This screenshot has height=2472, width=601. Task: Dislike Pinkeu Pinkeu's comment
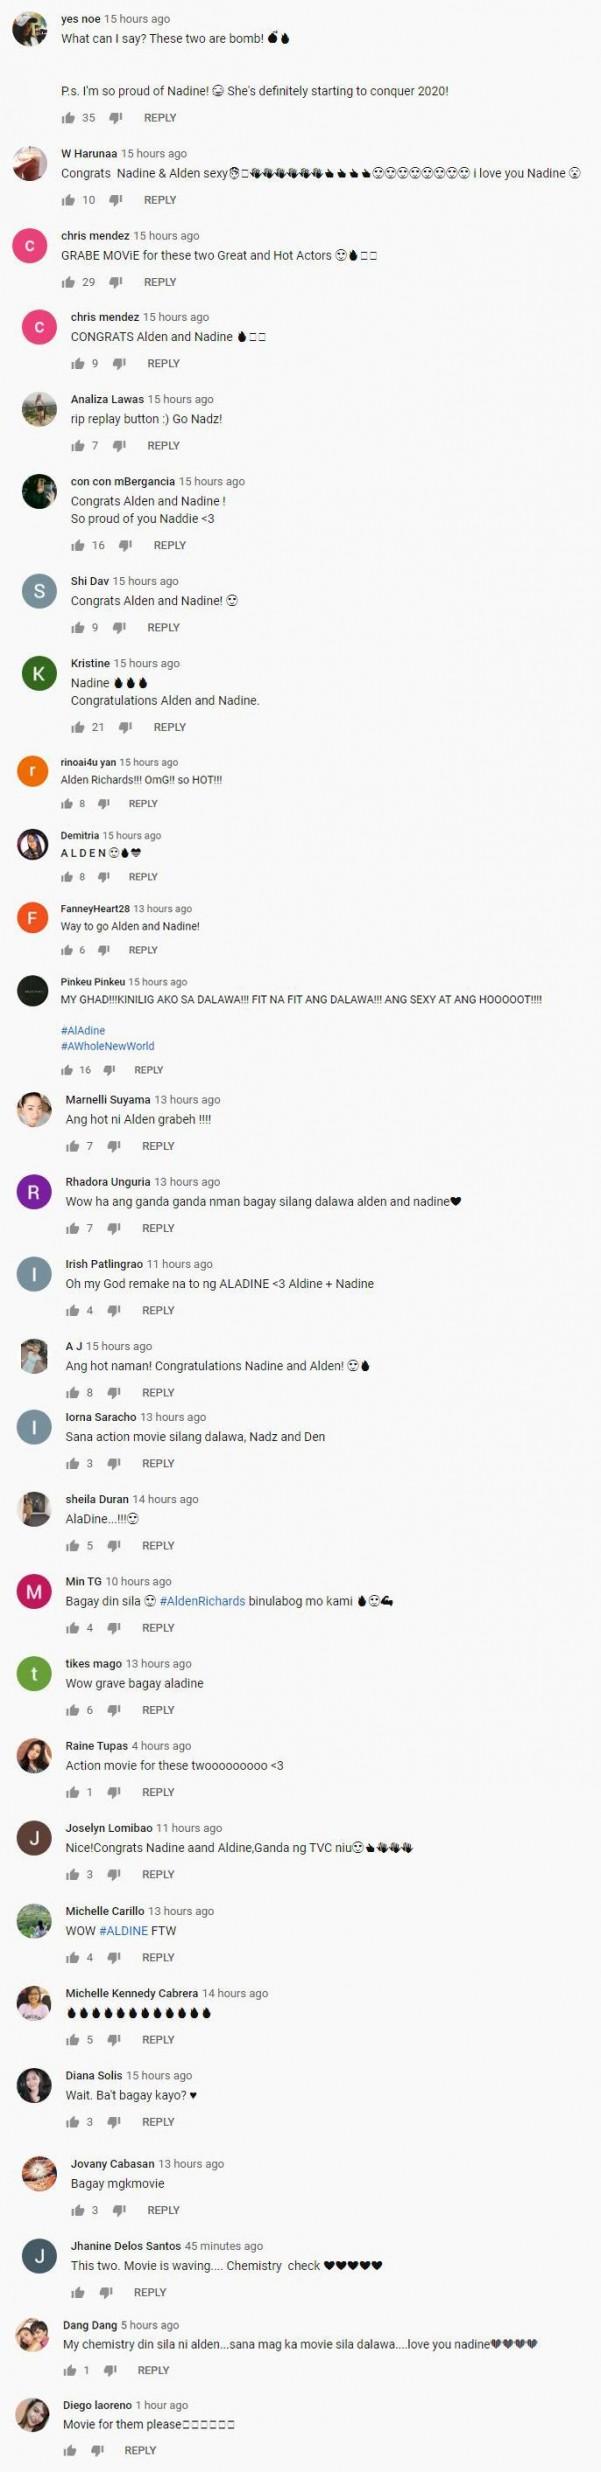109,1070
